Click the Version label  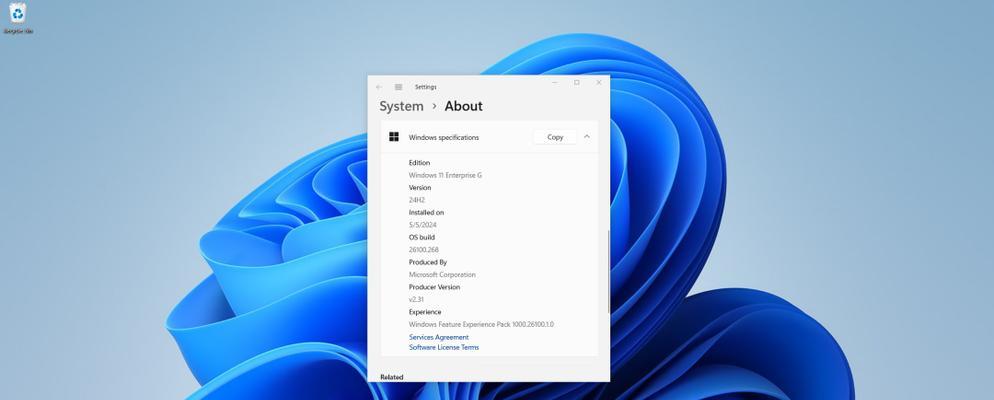(420, 188)
